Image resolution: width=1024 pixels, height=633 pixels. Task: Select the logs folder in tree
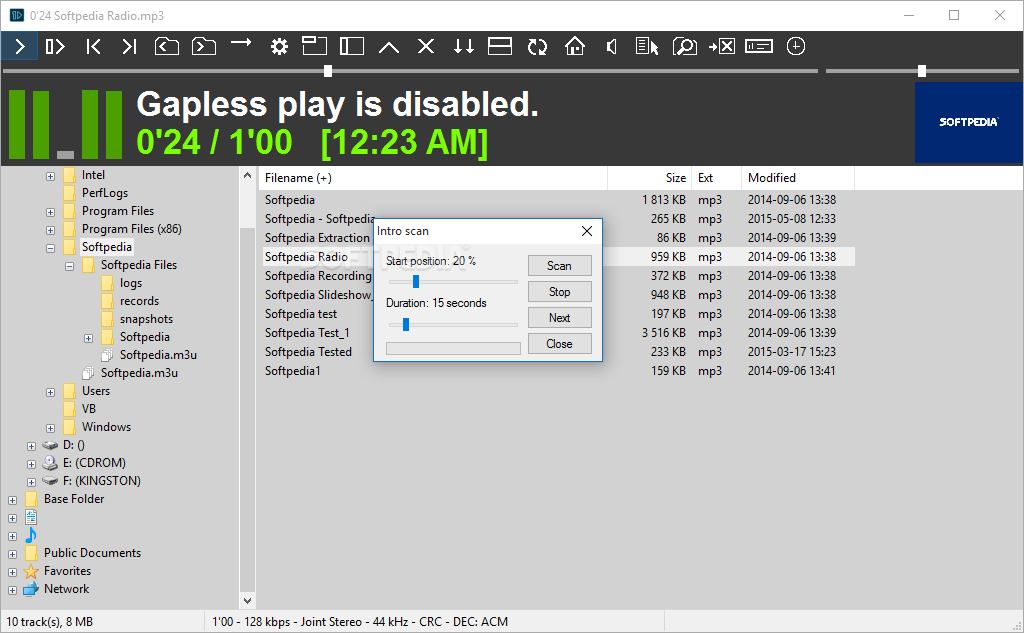(x=131, y=283)
